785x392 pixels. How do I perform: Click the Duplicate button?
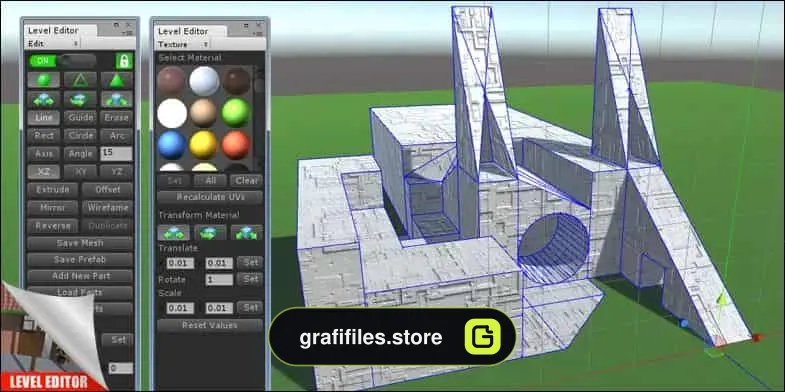point(108,226)
